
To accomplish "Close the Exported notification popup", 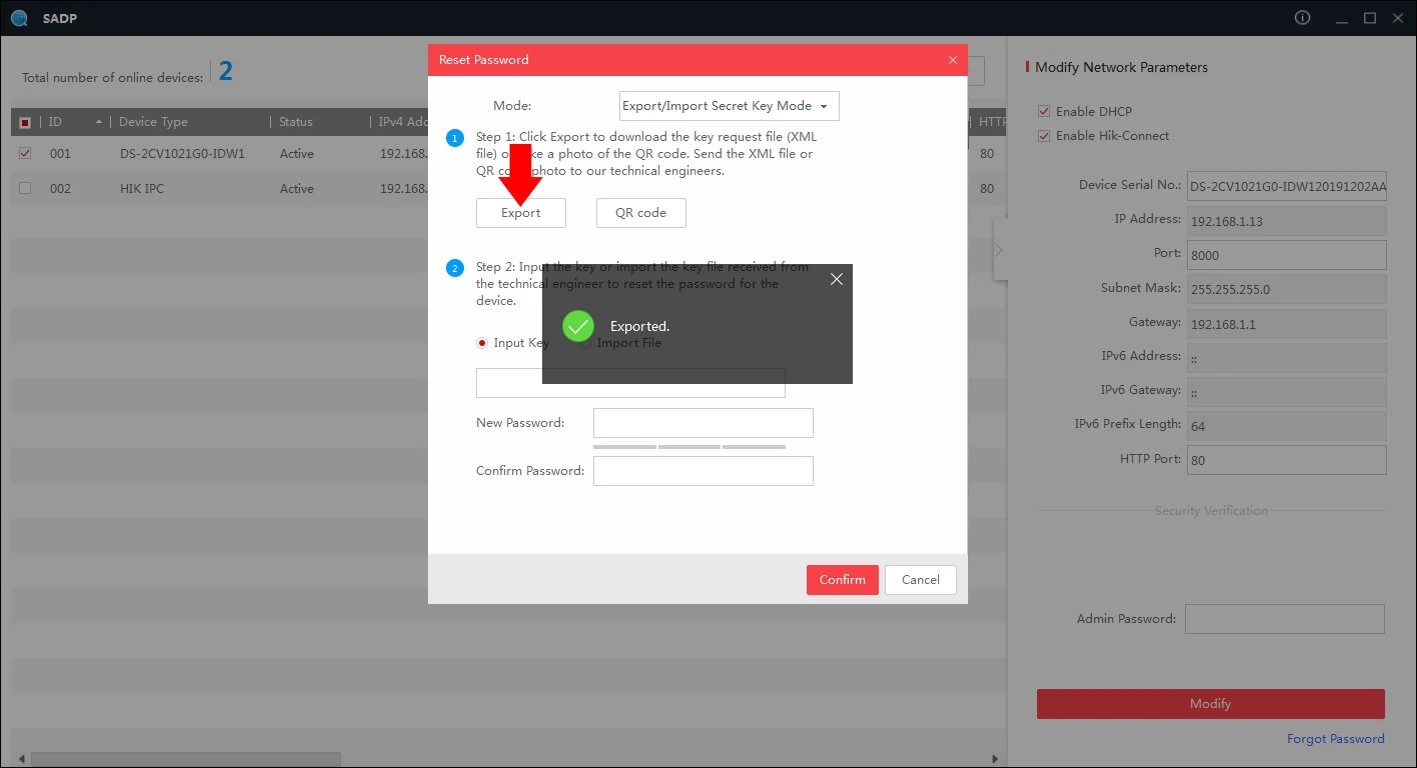I will [x=837, y=280].
